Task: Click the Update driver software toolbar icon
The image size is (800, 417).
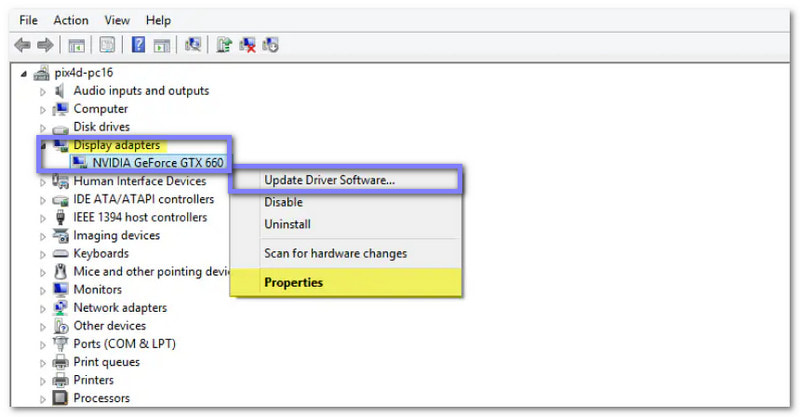Action: pyautogui.click(x=225, y=44)
